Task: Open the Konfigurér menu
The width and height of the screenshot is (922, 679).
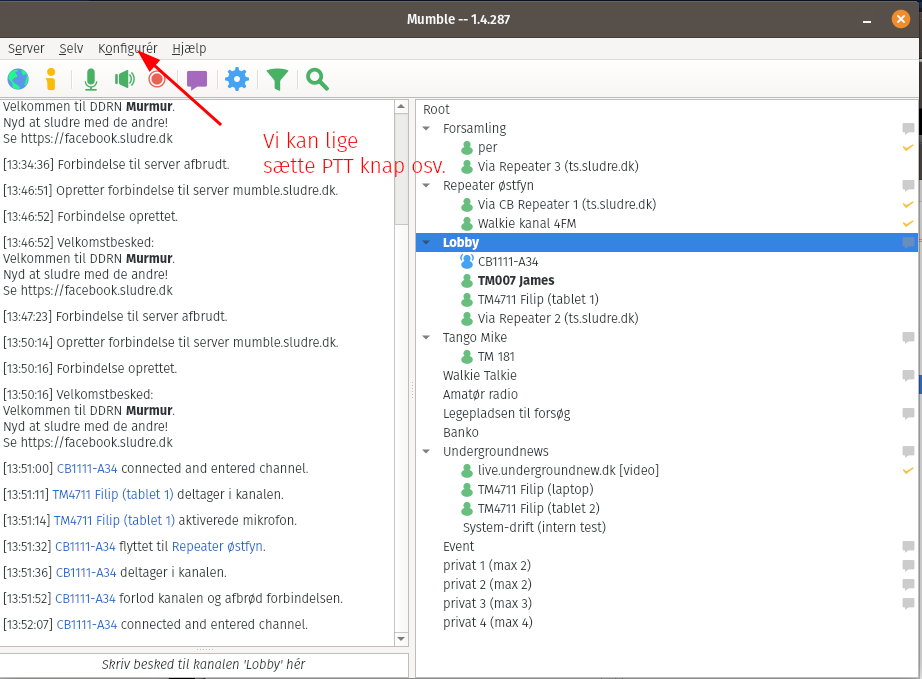Action: tap(128, 48)
